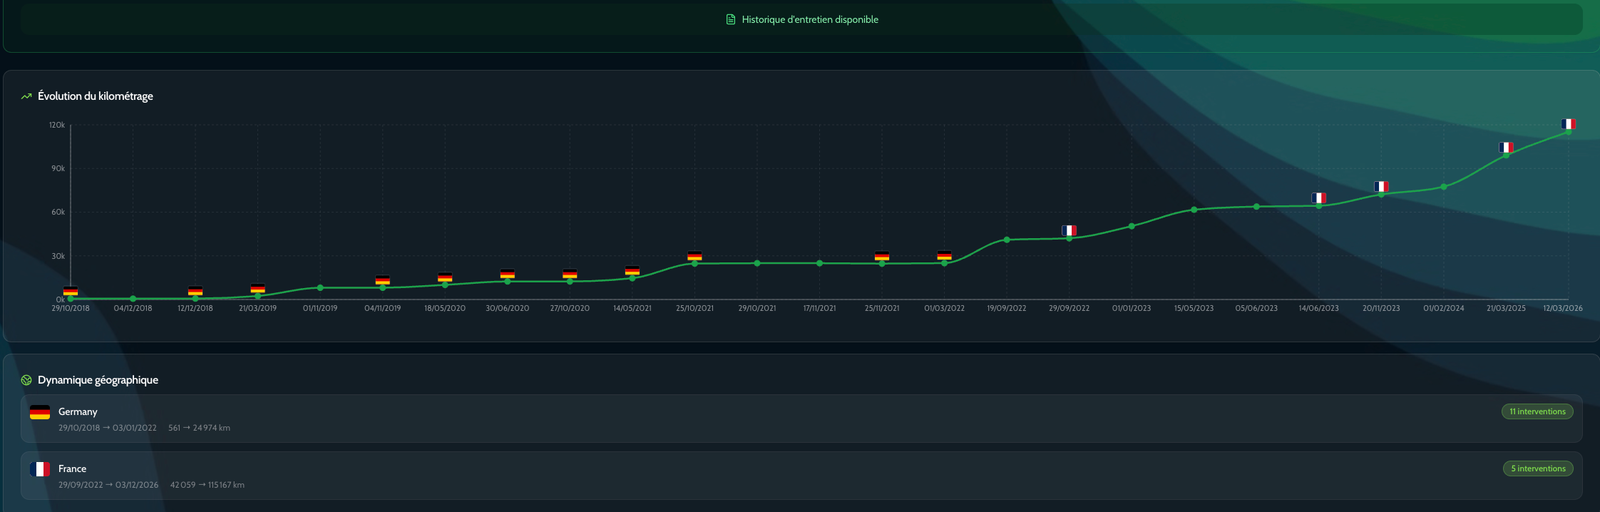Screen dimensions: 1600x512
Task: Click the trend icon next to Évolution du kilométrage
Action: pos(26,97)
